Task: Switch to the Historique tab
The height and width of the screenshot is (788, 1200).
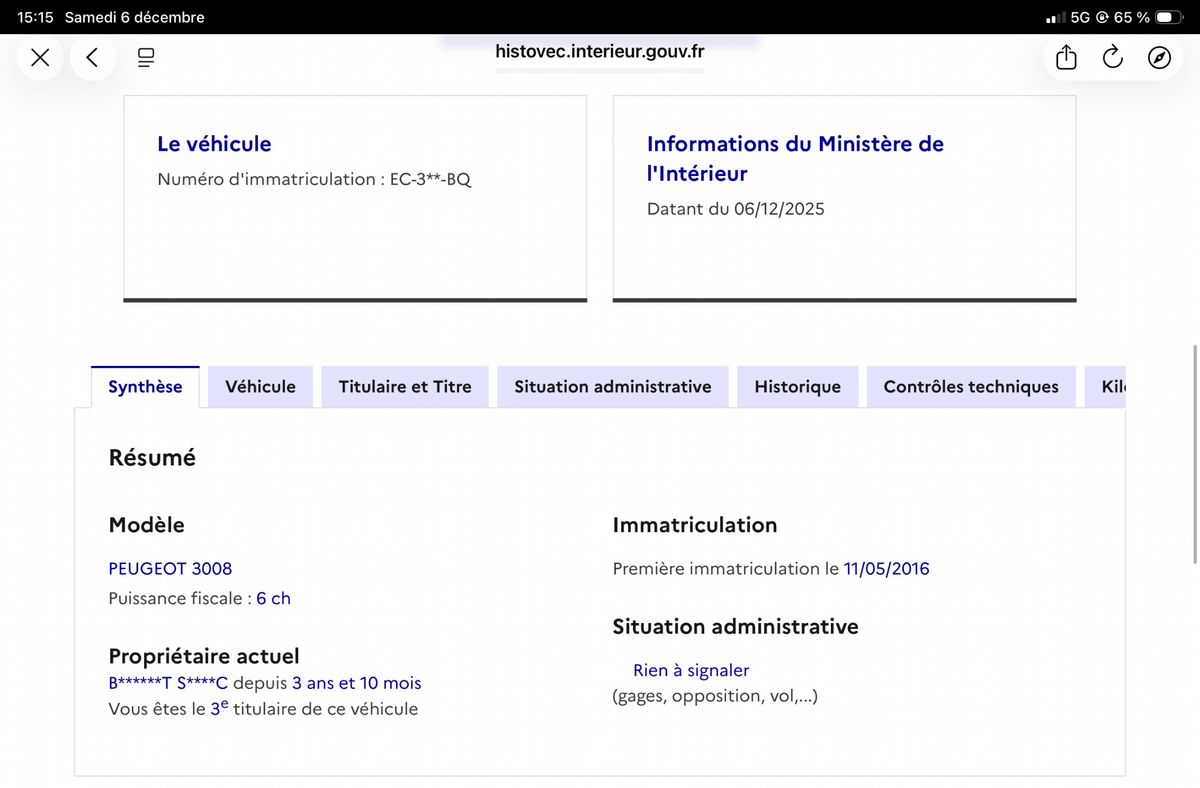Action: click(x=798, y=387)
